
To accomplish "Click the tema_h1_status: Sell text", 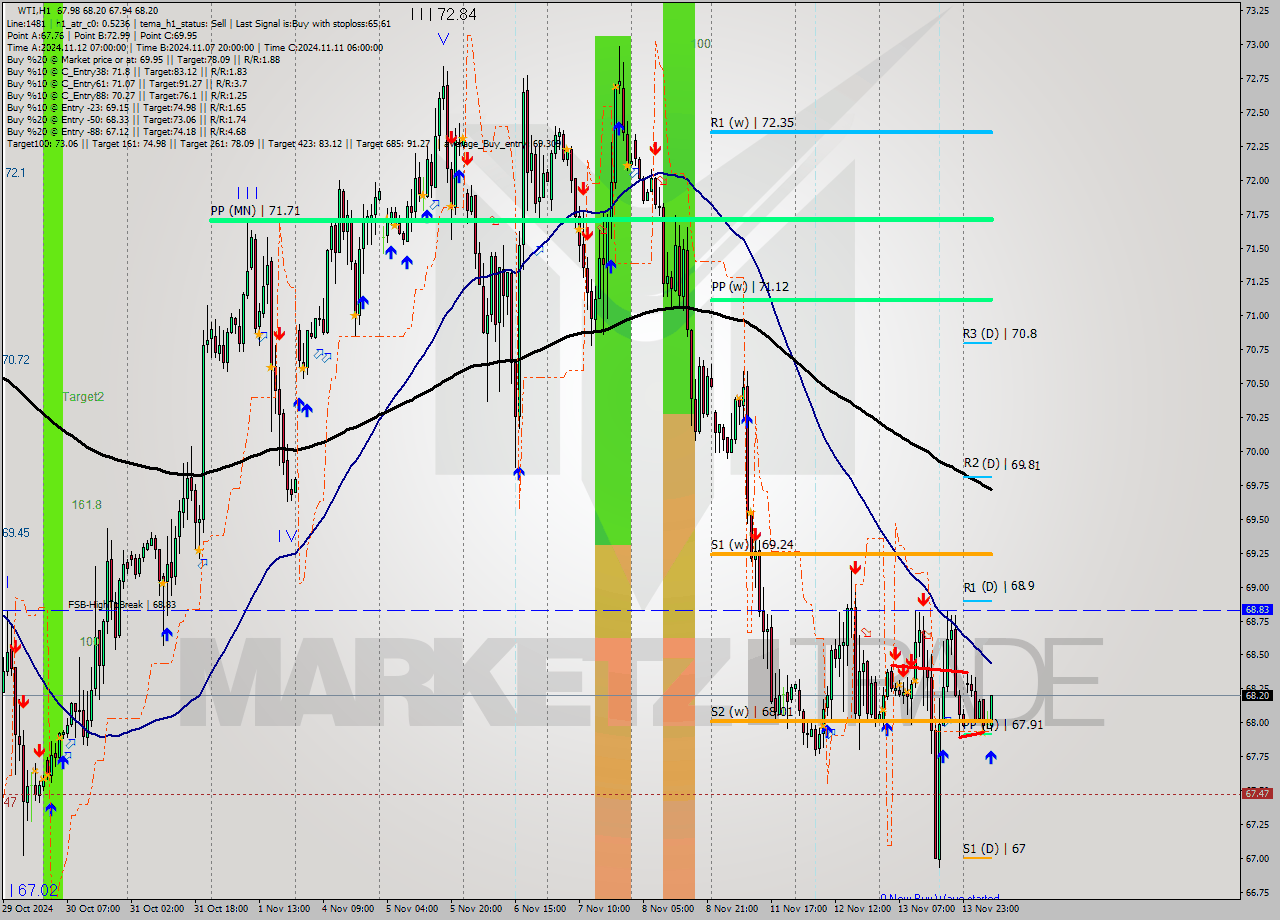I will pos(185,23).
